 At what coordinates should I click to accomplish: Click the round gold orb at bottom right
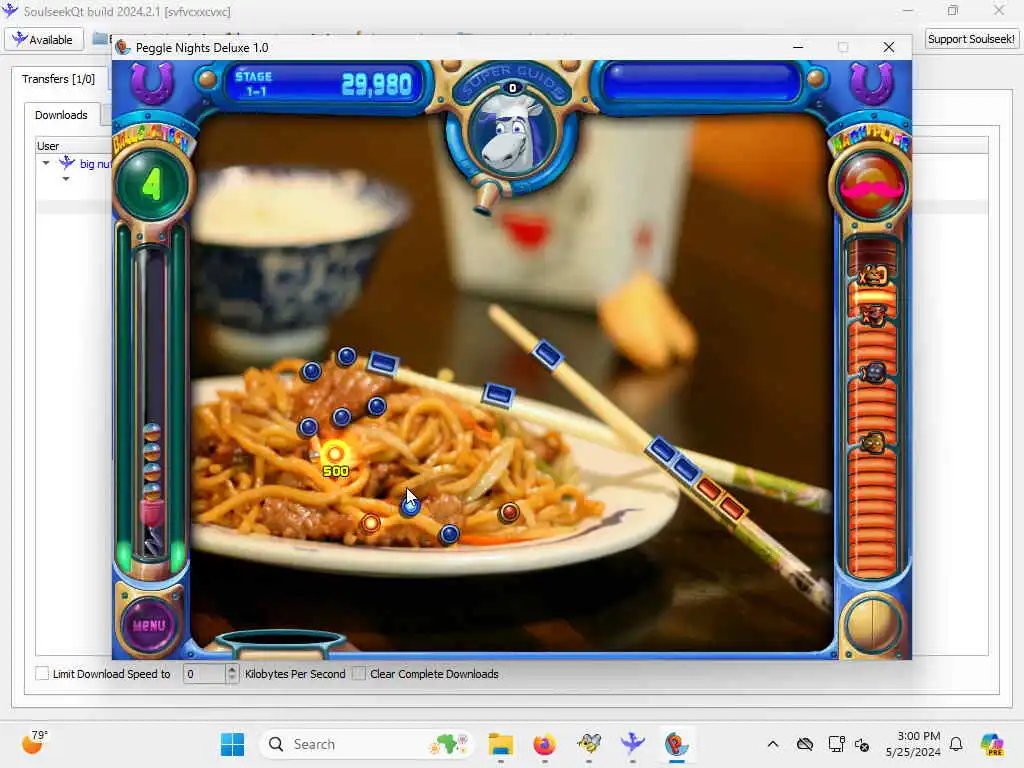872,625
